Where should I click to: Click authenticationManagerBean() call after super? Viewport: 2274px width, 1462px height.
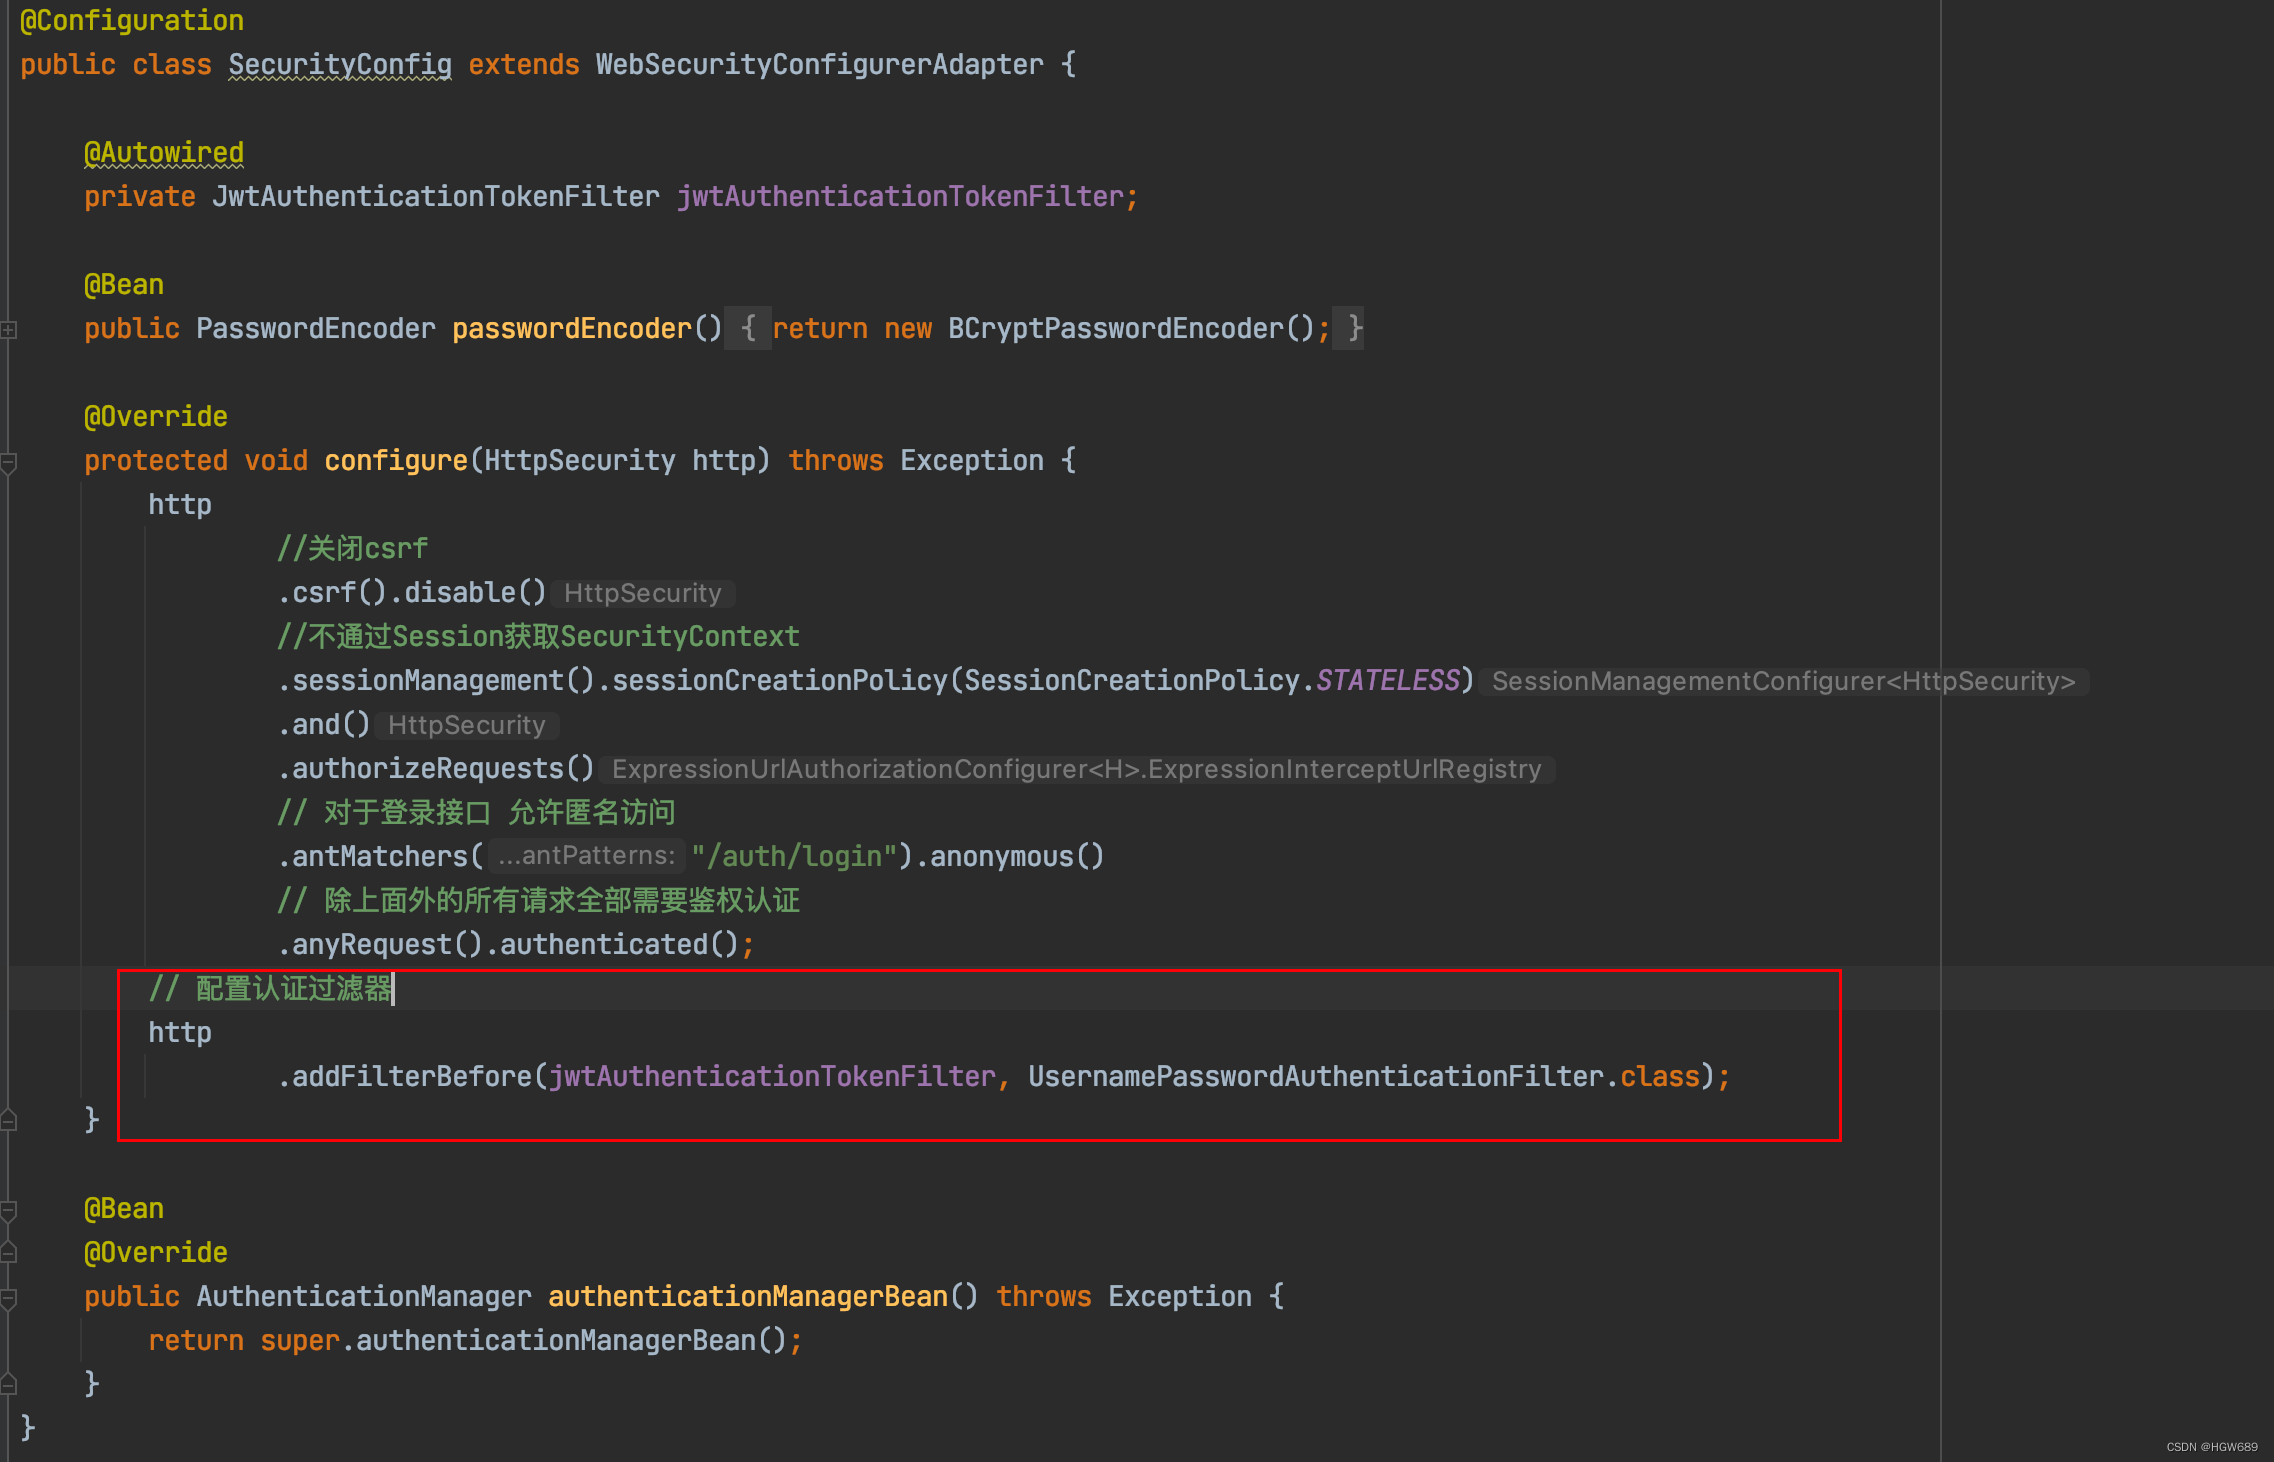571,1340
